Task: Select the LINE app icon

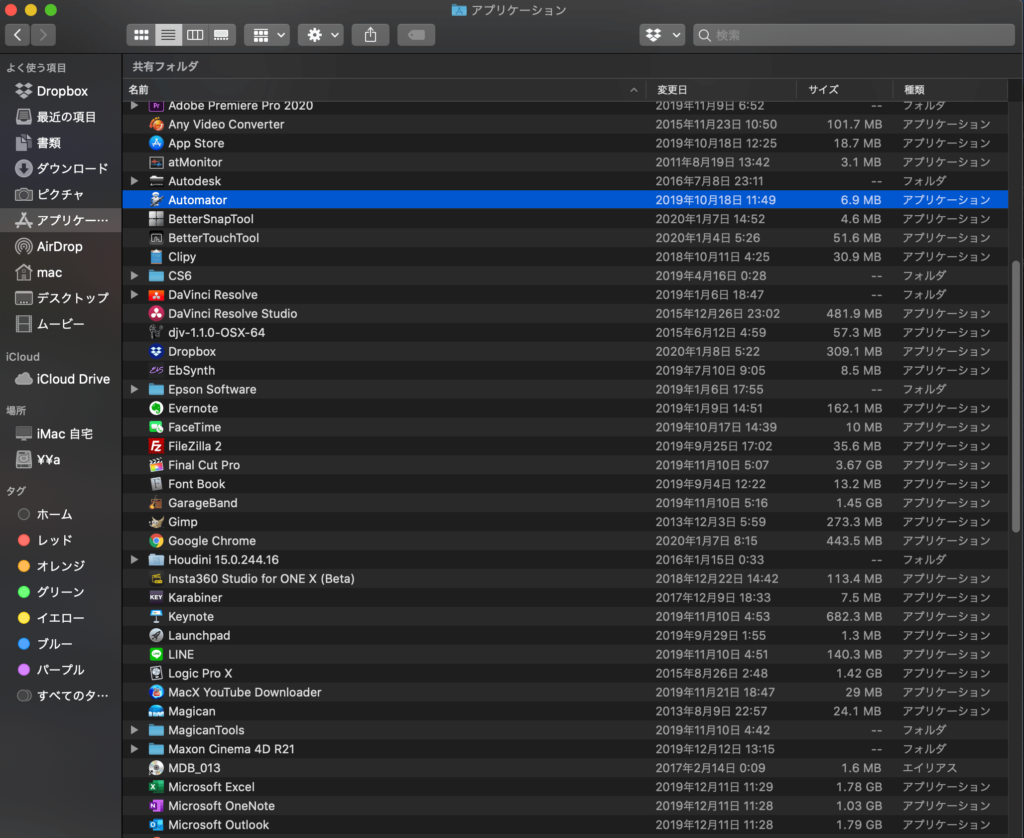Action: coord(156,654)
